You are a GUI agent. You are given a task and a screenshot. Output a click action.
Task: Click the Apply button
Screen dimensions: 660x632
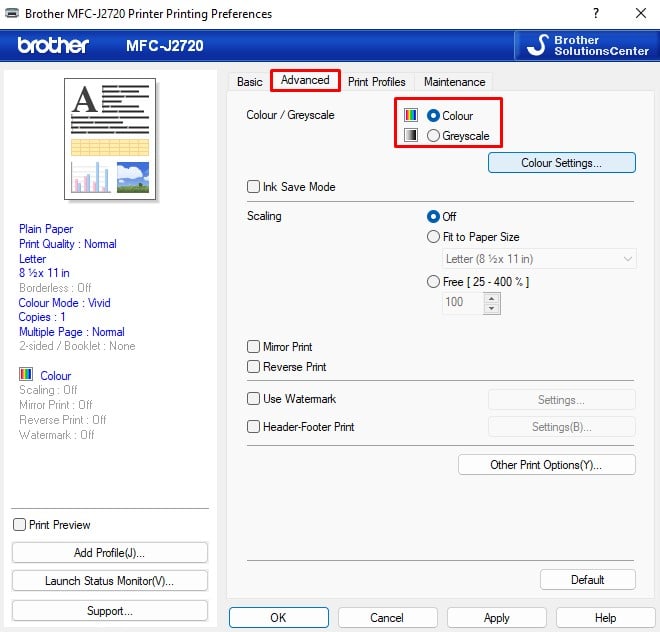(x=497, y=618)
